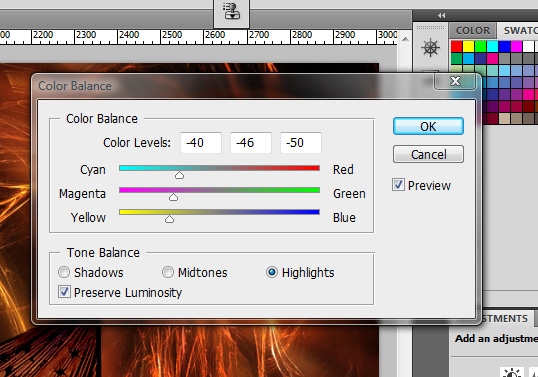The width and height of the screenshot is (538, 377).
Task: Focus the Color Levels field showing -46
Action: [251, 143]
